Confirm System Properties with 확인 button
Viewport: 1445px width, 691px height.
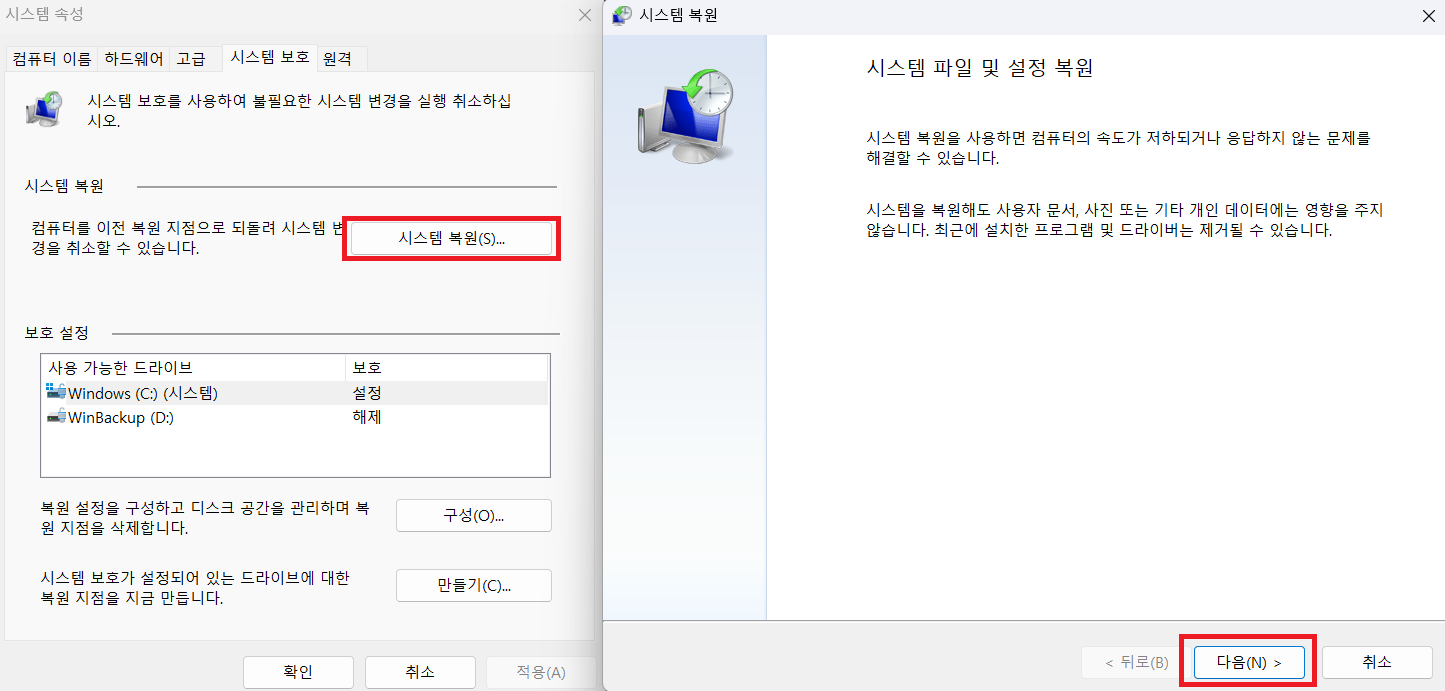click(298, 672)
